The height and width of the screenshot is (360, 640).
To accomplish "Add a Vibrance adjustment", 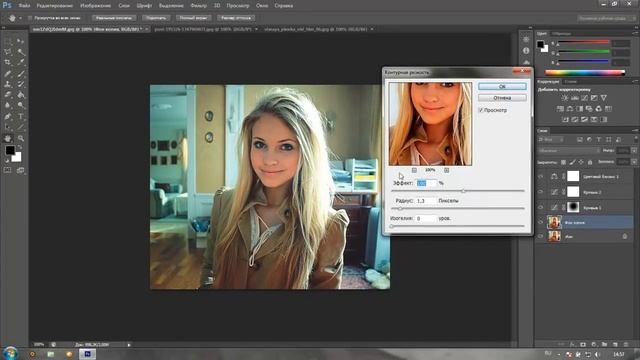I will click(604, 98).
